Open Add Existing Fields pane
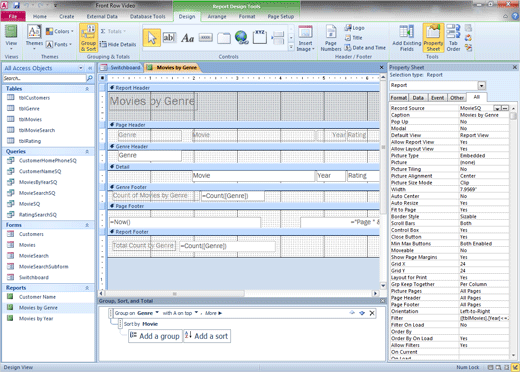520x372 pixels. 407,38
